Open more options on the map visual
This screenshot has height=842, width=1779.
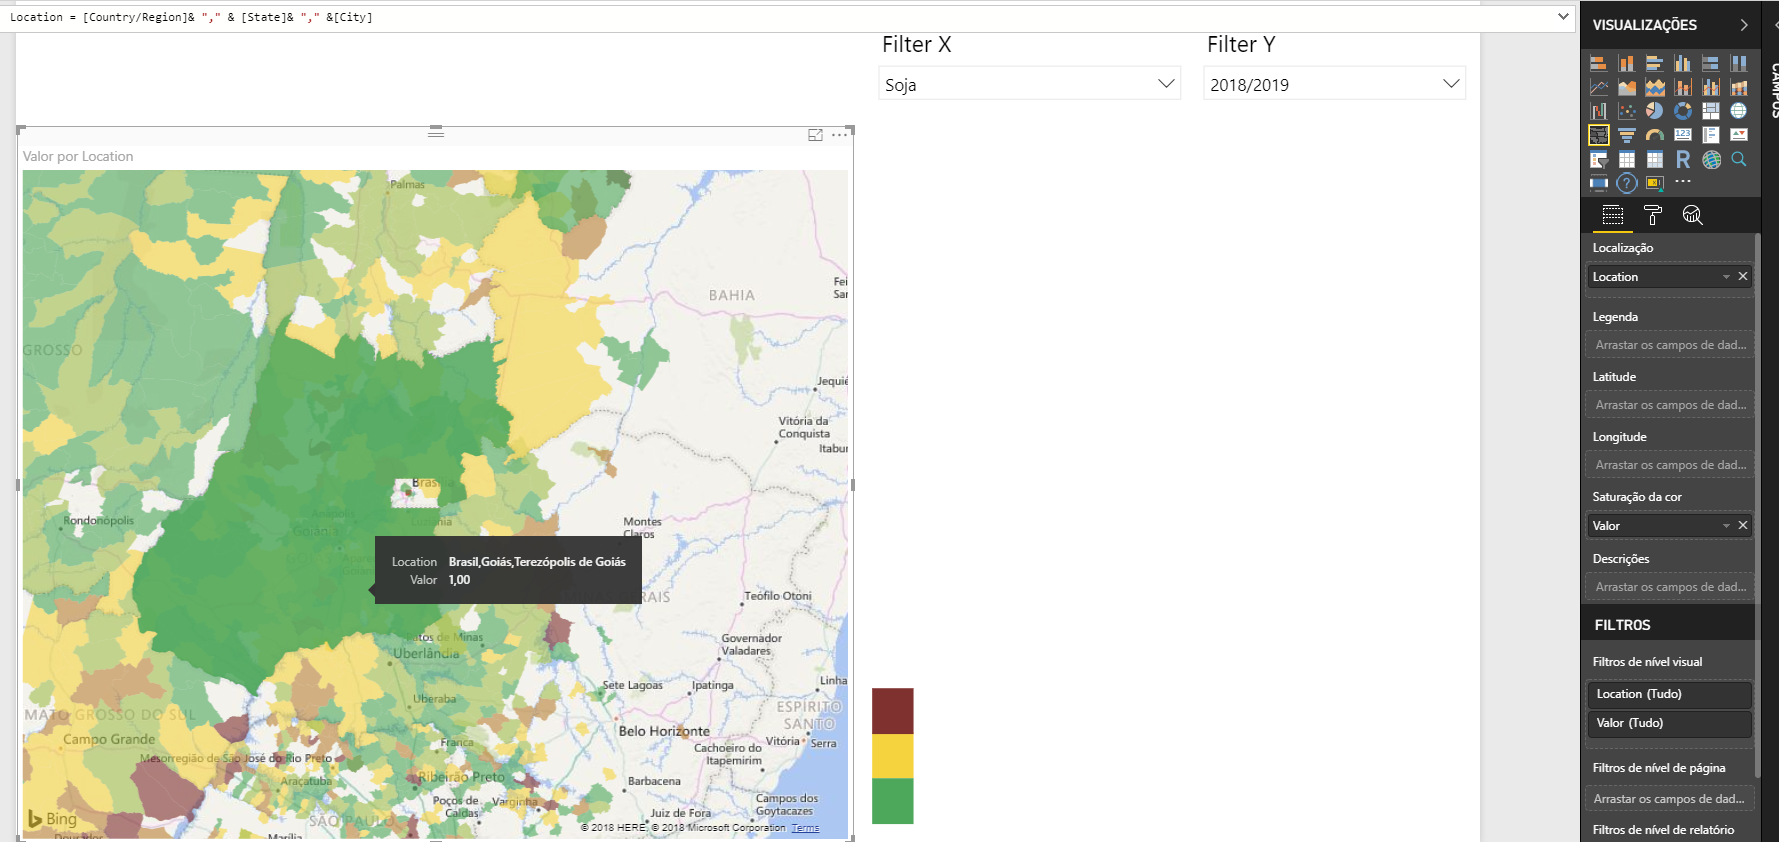tap(839, 135)
